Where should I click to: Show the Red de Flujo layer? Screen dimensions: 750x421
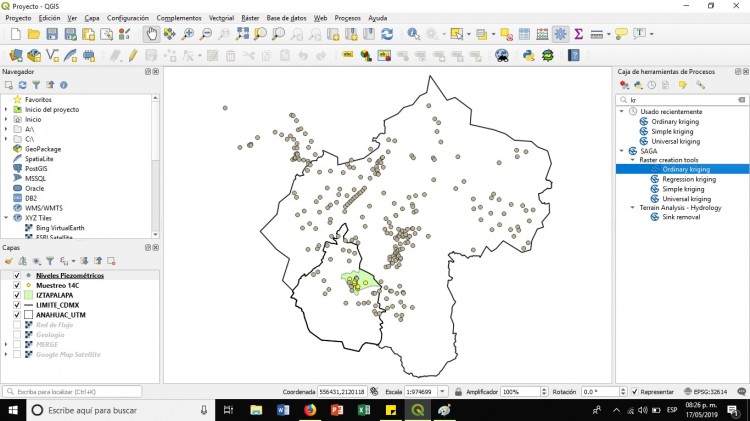click(17, 325)
